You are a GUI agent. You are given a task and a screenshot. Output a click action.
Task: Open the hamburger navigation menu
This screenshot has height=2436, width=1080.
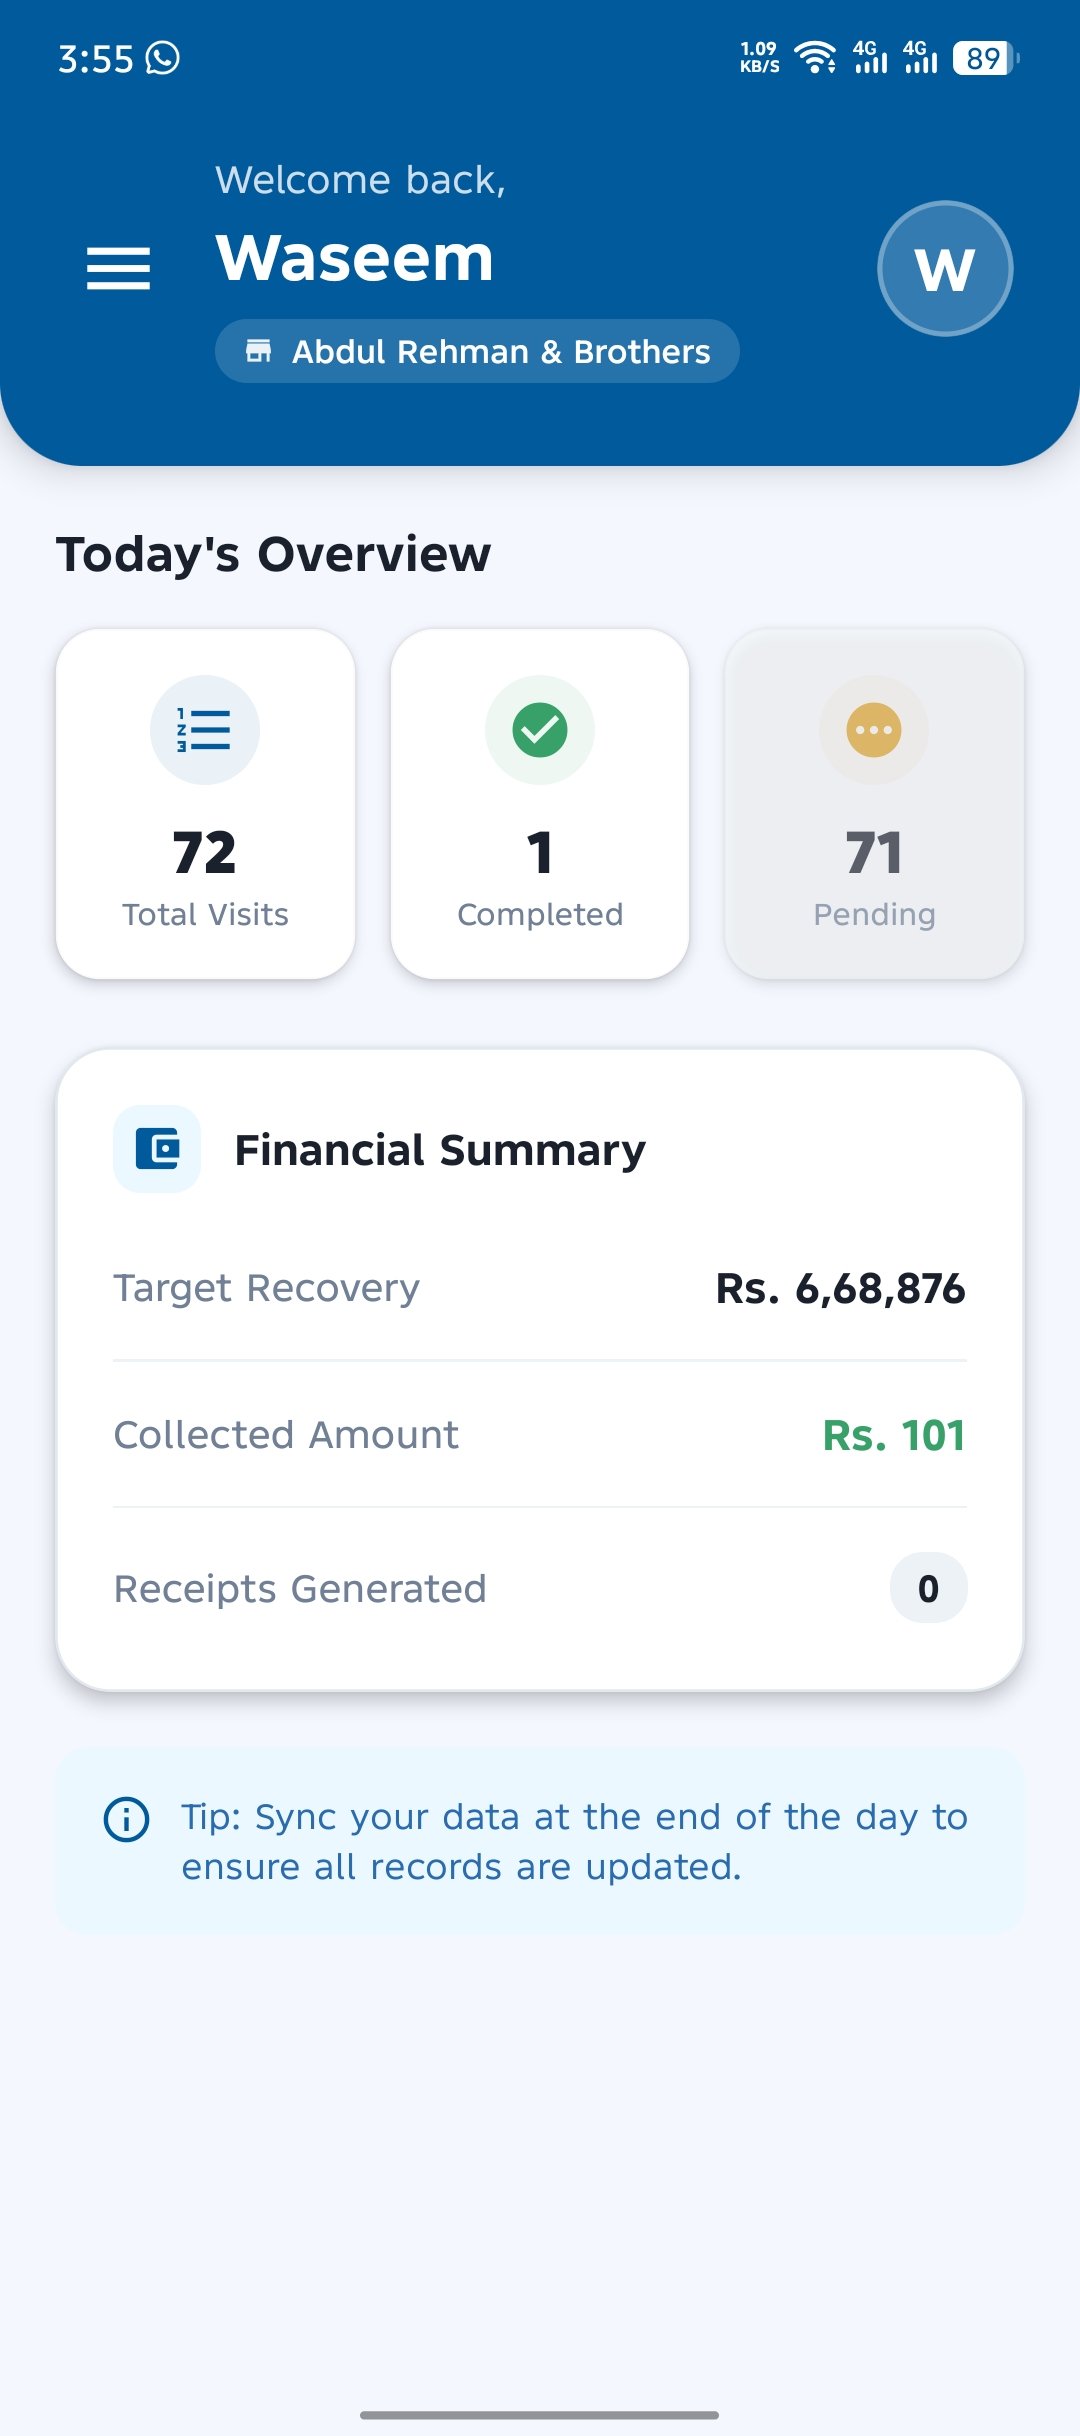click(118, 268)
